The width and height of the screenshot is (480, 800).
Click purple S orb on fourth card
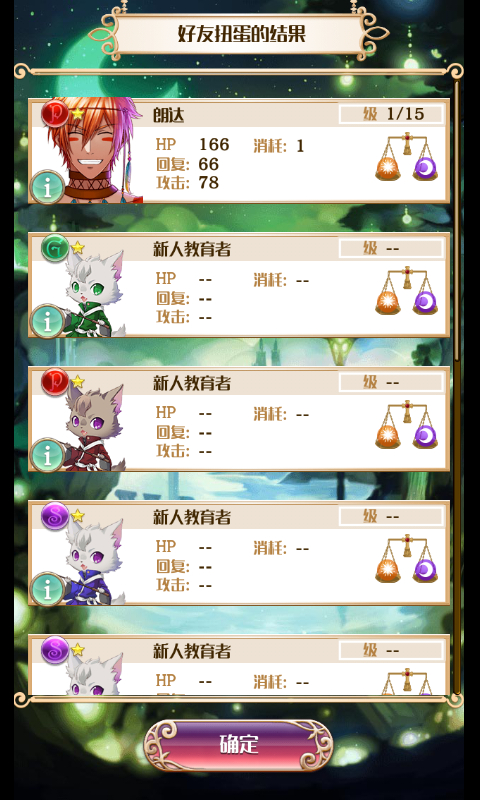[x=55, y=515]
